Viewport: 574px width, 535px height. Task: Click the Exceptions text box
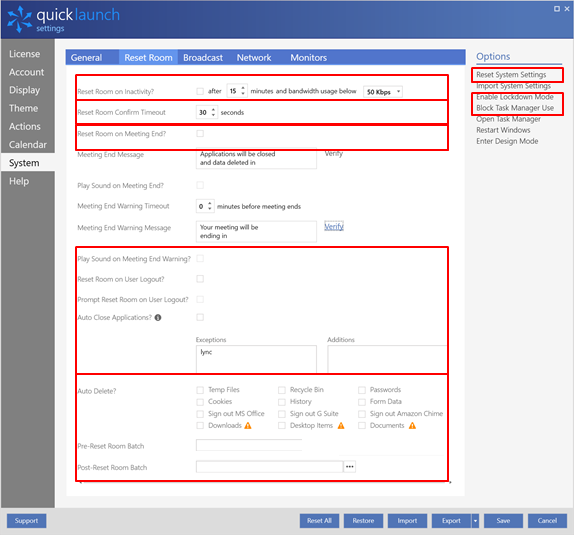tap(256, 359)
